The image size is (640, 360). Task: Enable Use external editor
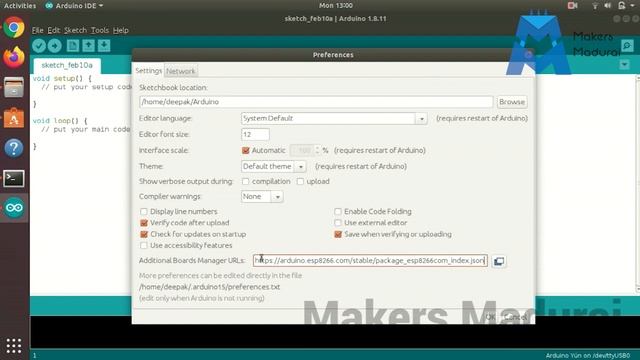[x=338, y=223]
